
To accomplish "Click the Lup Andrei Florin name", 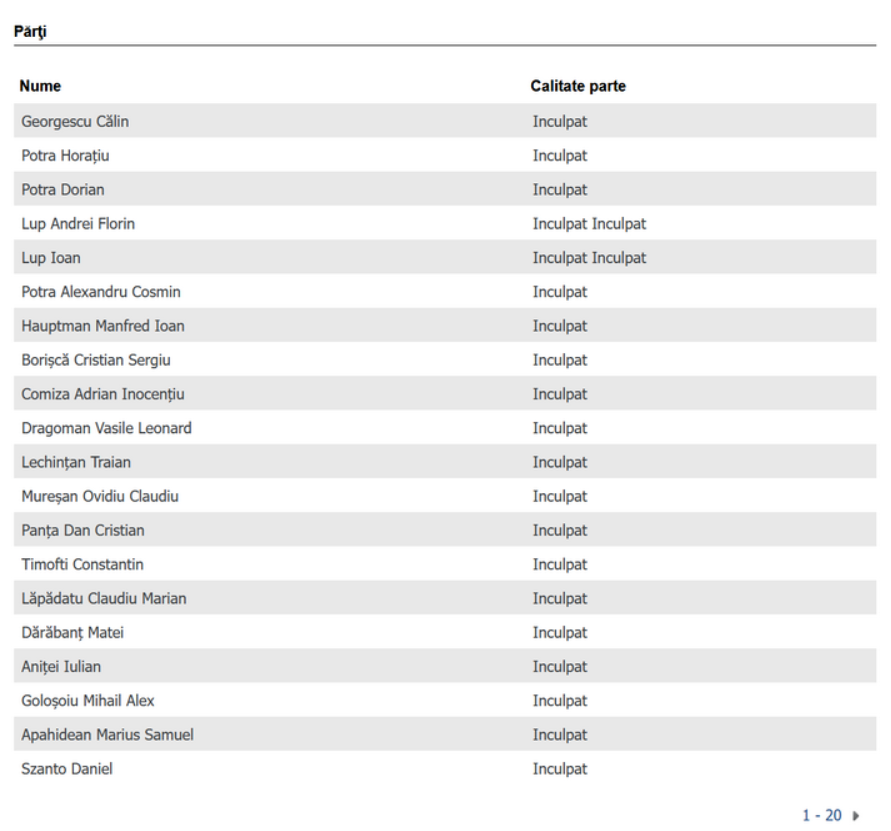I will click(x=78, y=224).
